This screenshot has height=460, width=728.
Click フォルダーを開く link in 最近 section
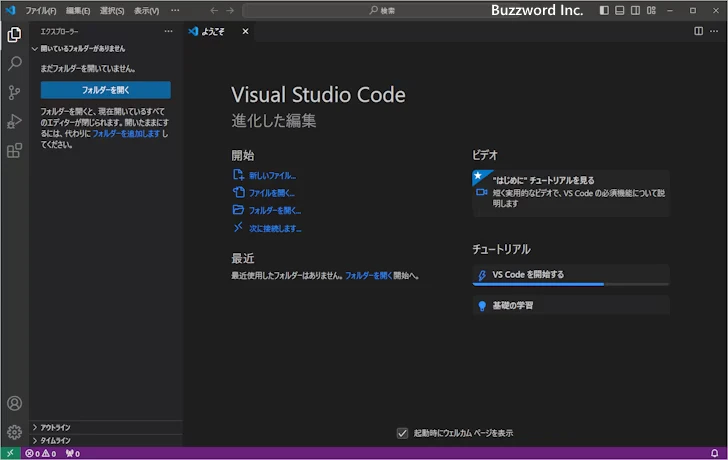[369, 276]
